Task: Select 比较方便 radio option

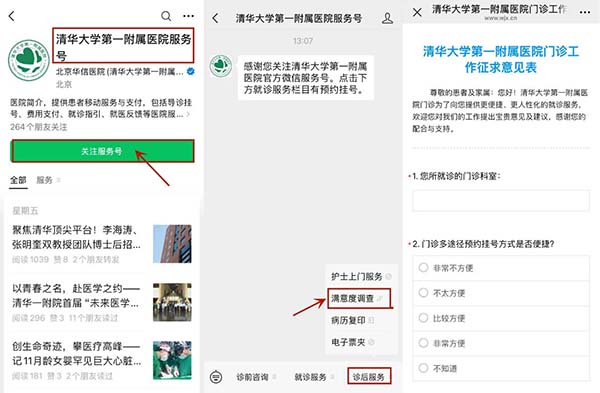Action: (x=501, y=318)
